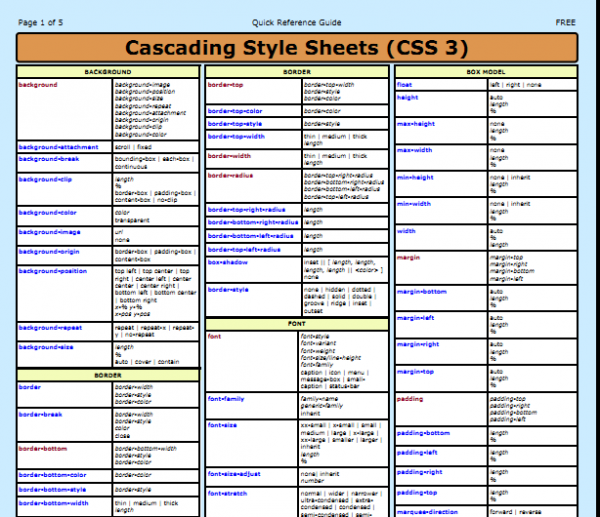Image resolution: width=600 pixels, height=517 pixels.
Task: Click the 'min-width' property name
Action: click(x=414, y=204)
